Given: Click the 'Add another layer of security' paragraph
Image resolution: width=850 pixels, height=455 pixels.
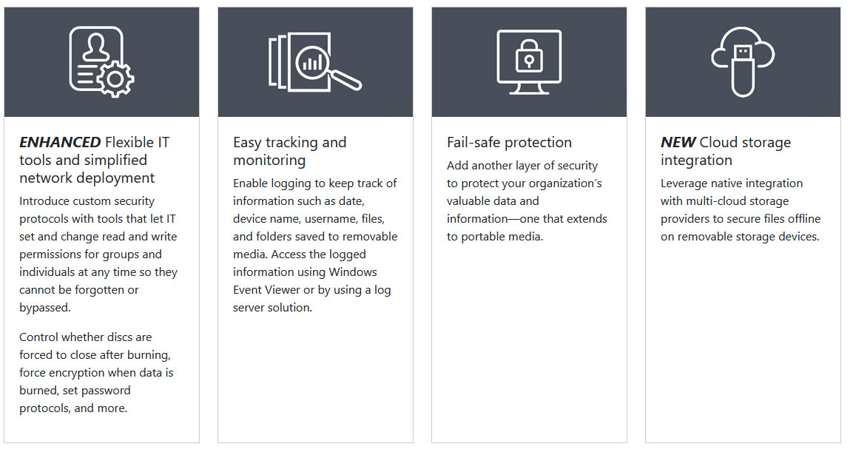Looking at the screenshot, I should [x=526, y=201].
